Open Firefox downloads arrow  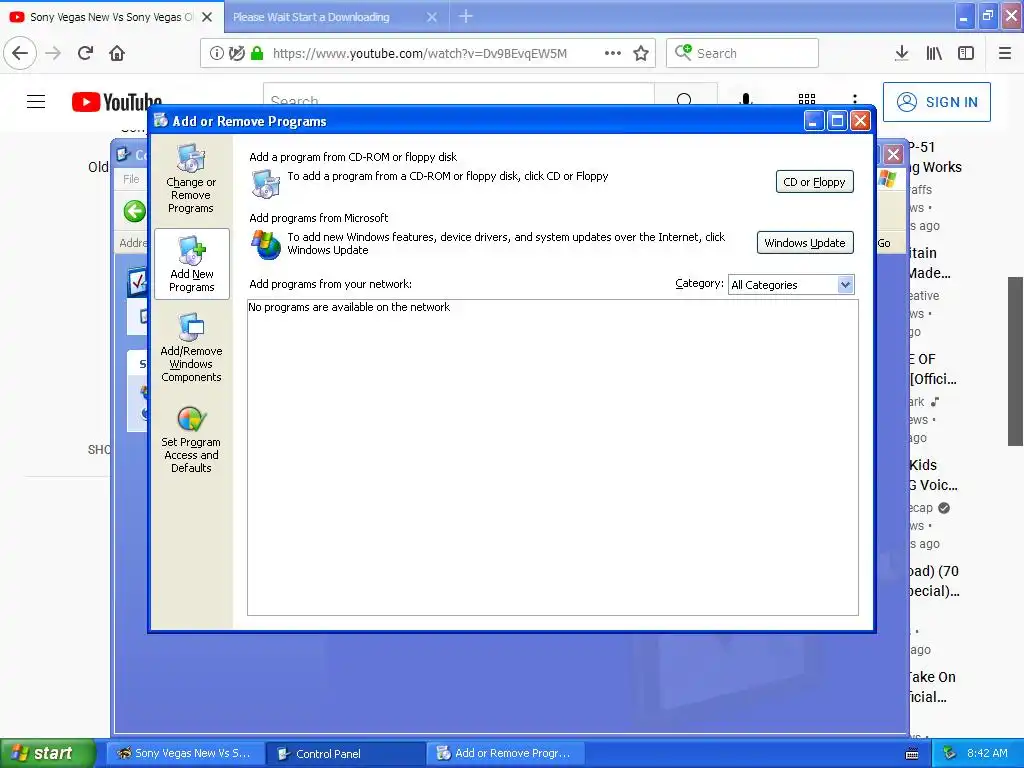pos(901,53)
